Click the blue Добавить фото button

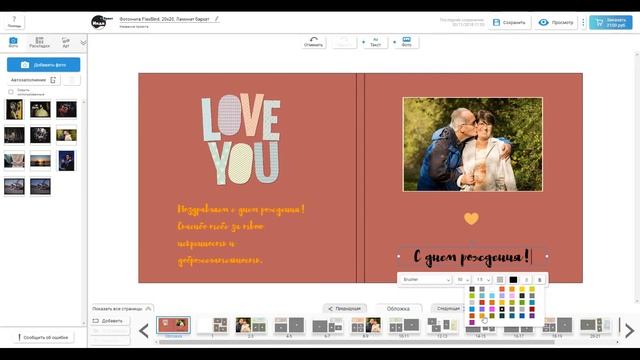click(44, 65)
